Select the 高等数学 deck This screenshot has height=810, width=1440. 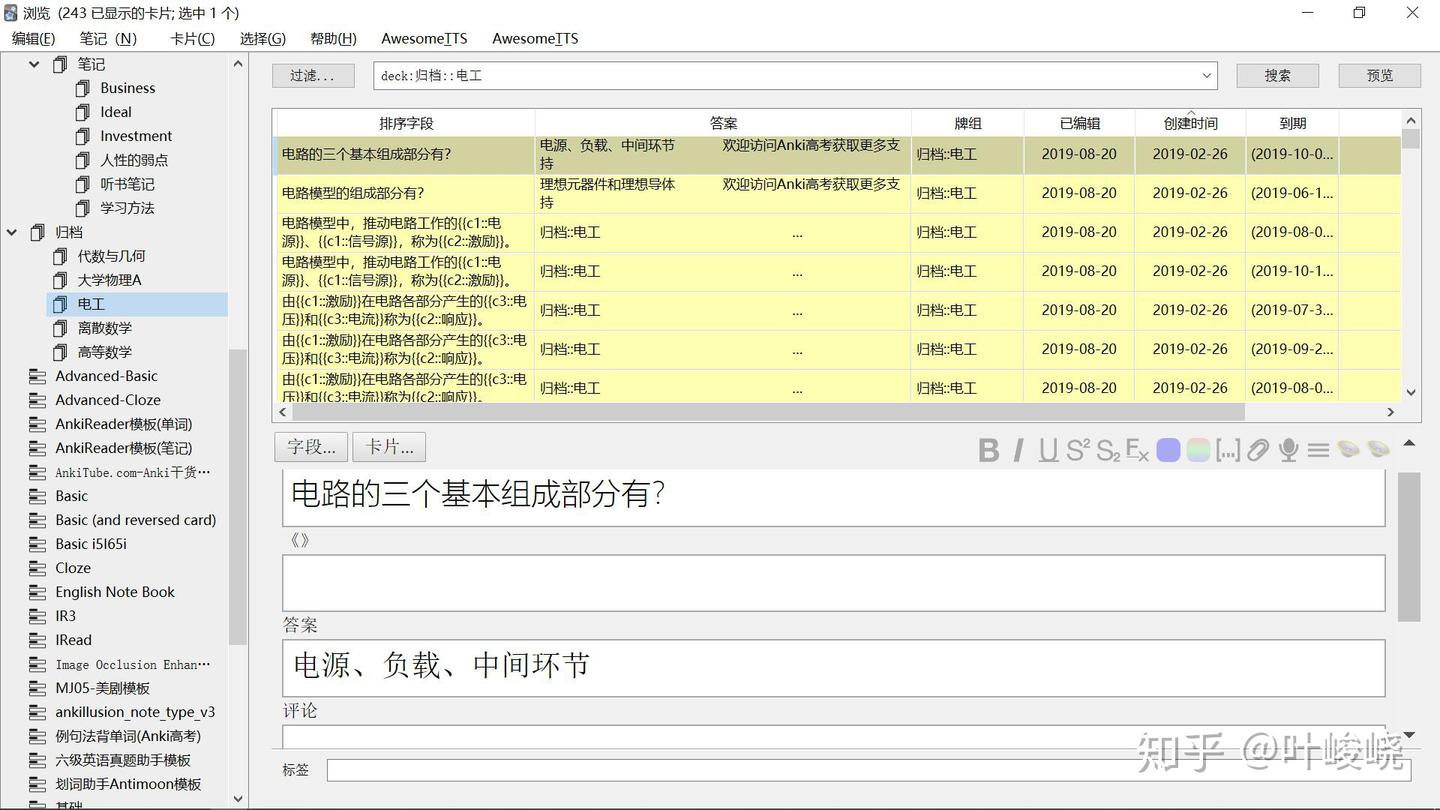(104, 352)
